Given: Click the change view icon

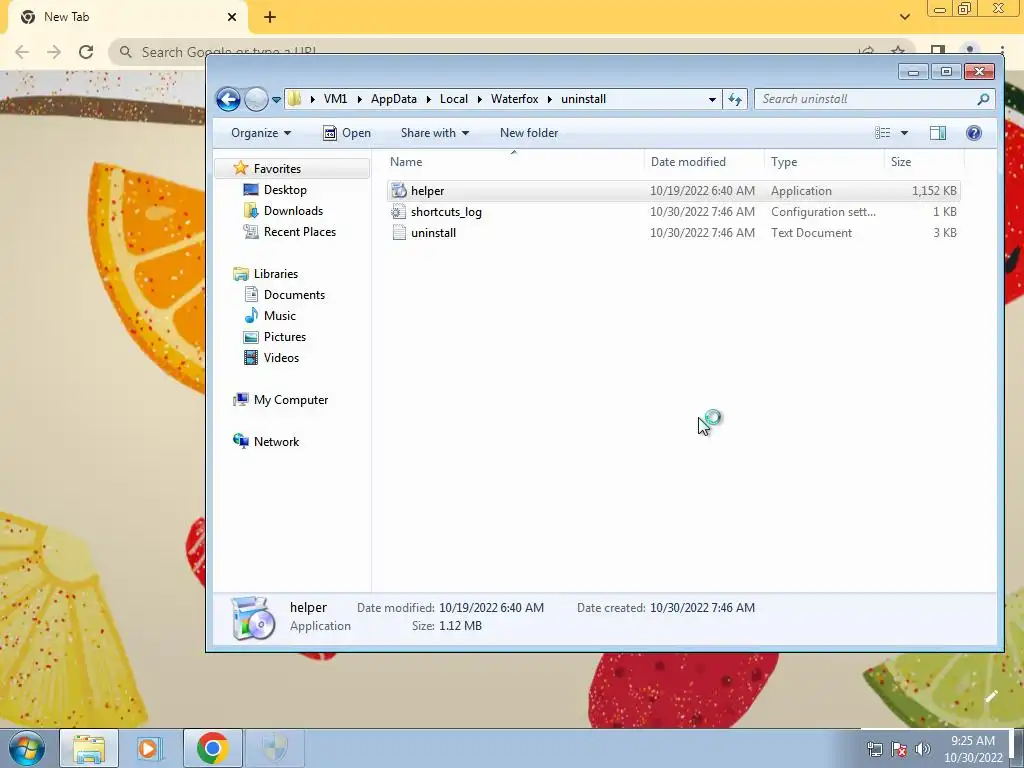Looking at the screenshot, I should point(882,133).
